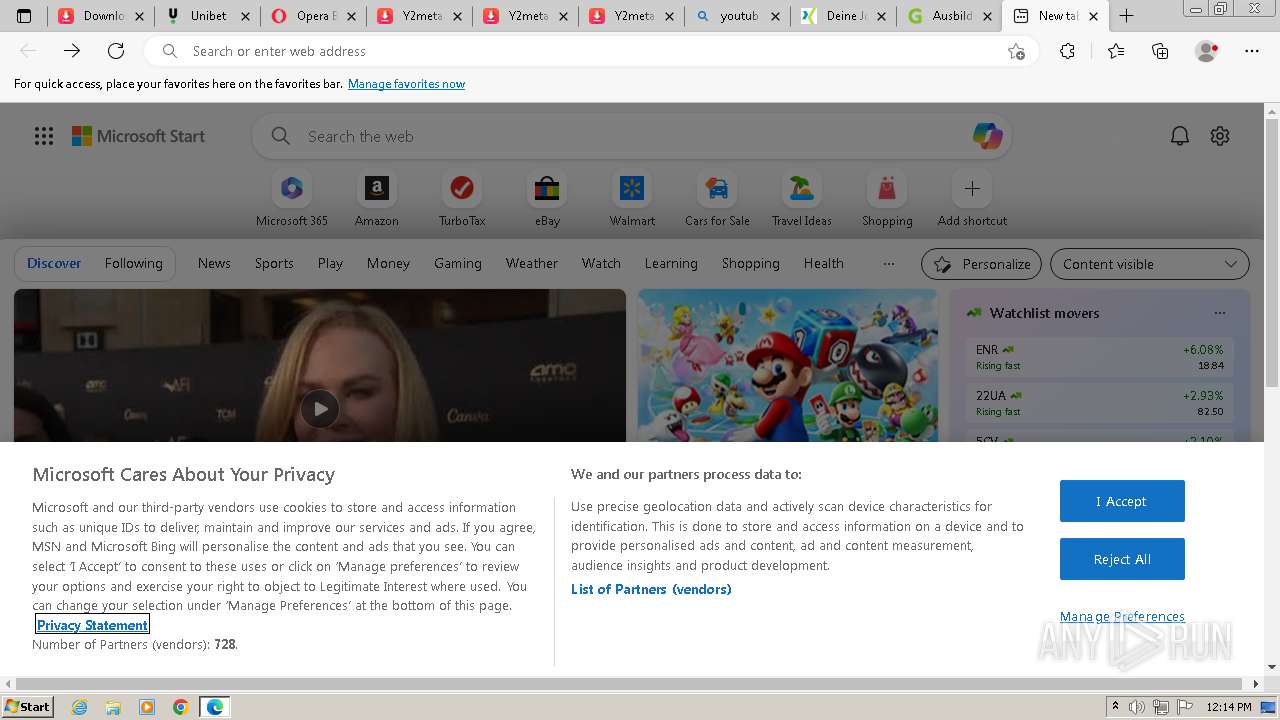Viewport: 1280px width, 720px height.
Task: Open the Collections icon
Action: [x=1160, y=51]
